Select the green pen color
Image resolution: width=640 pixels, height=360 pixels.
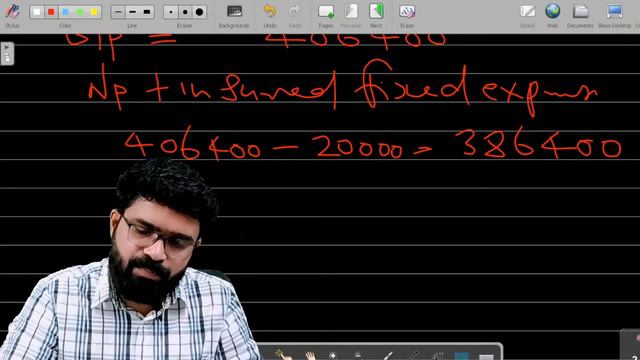[80, 12]
